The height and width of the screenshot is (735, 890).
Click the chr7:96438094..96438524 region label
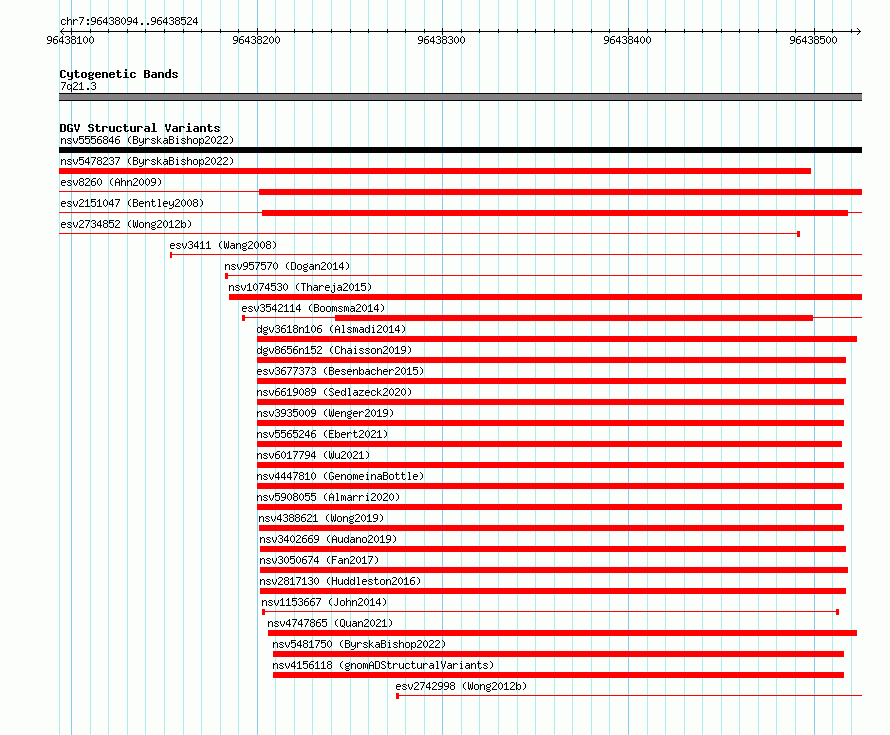click(129, 22)
